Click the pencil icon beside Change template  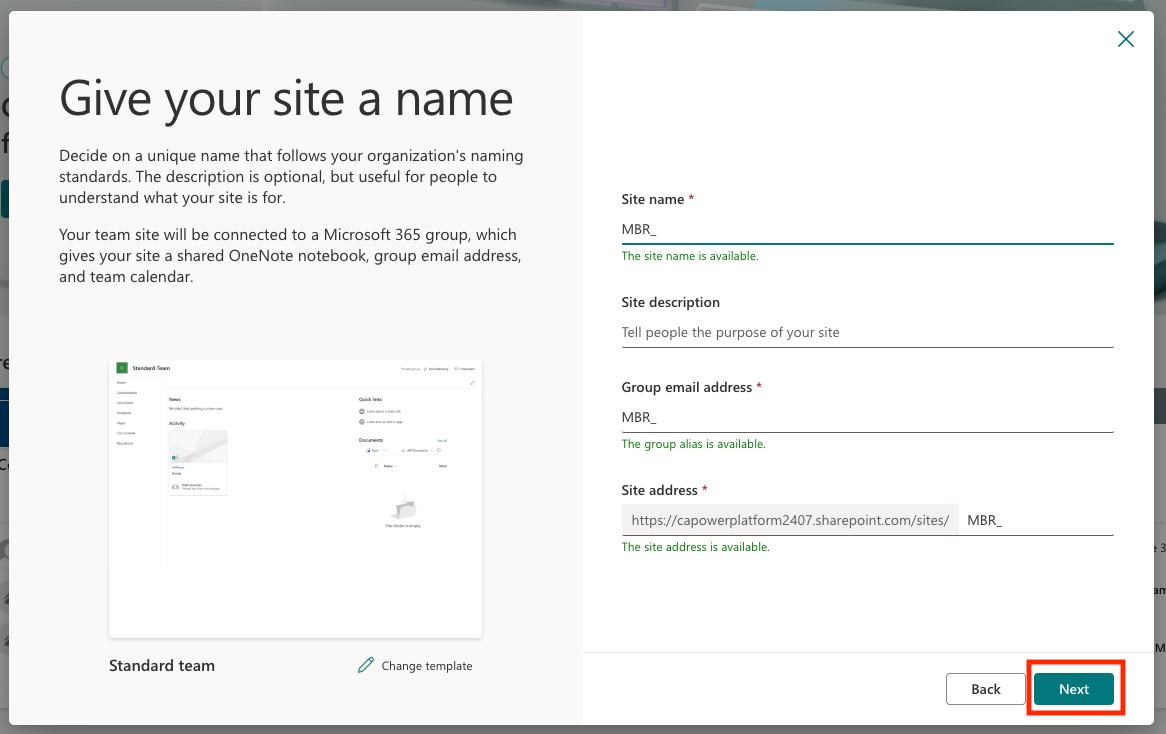366,665
